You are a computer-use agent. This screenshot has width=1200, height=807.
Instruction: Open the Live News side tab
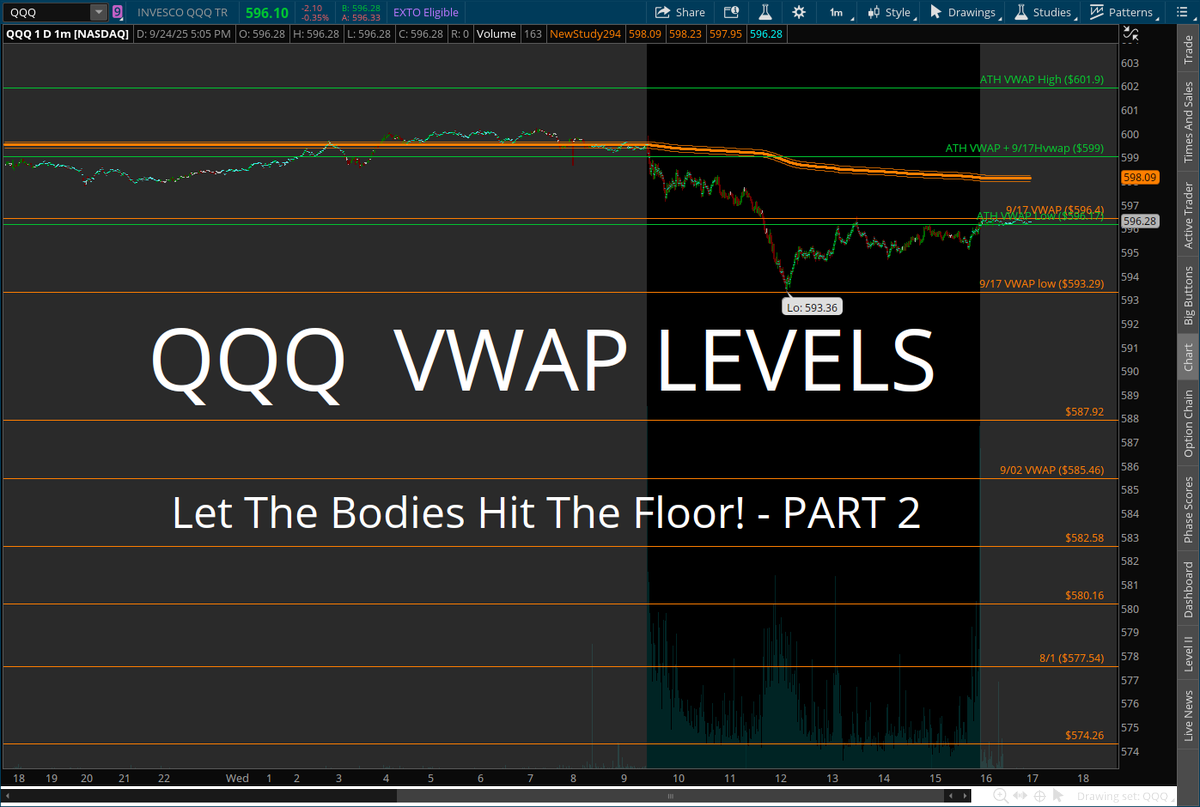click(1188, 714)
